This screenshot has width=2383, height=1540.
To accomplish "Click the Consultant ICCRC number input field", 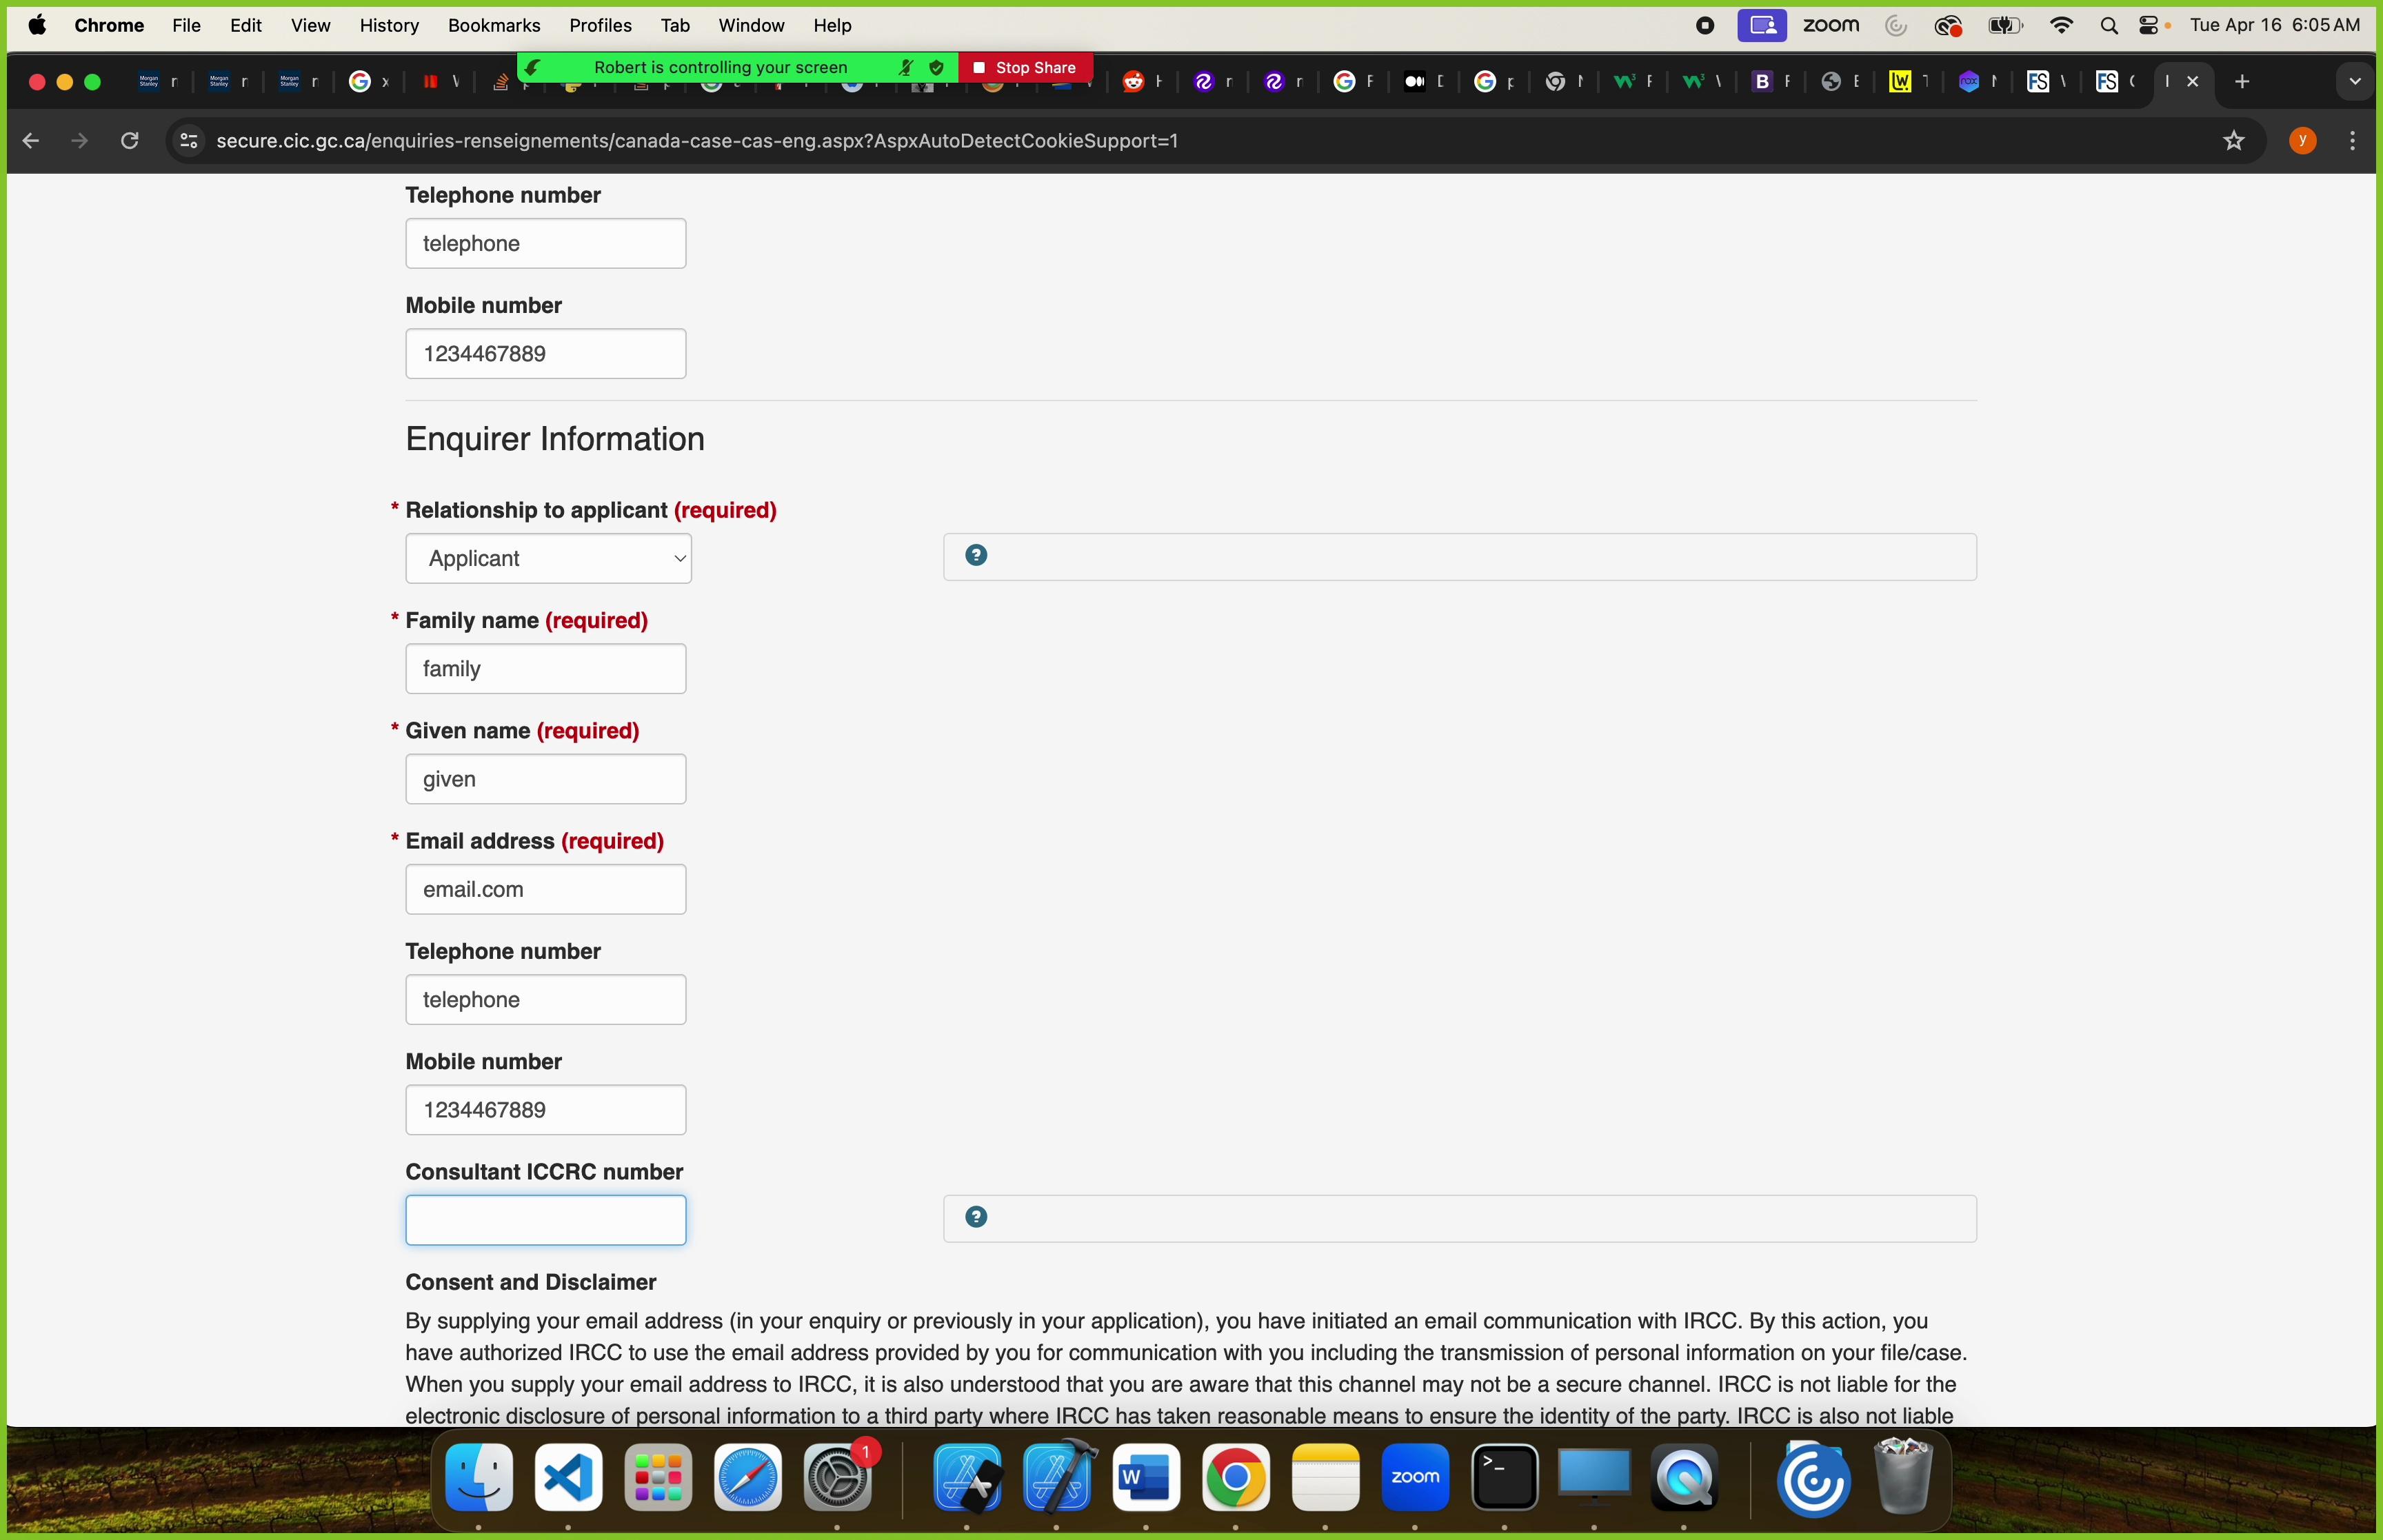I will 545,1219.
